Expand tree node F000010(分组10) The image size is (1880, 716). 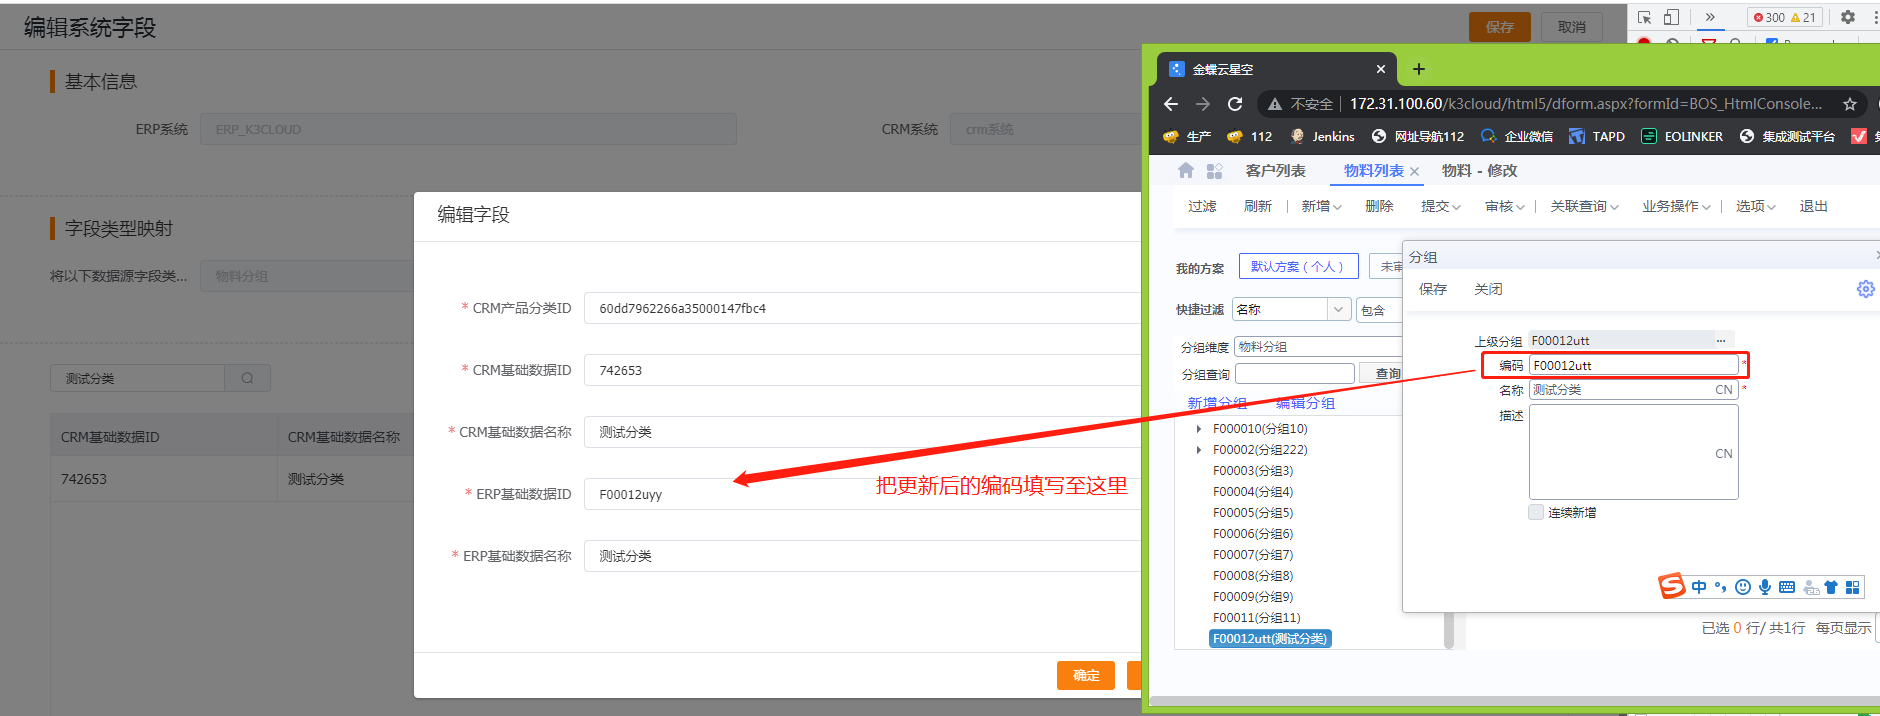coord(1199,429)
